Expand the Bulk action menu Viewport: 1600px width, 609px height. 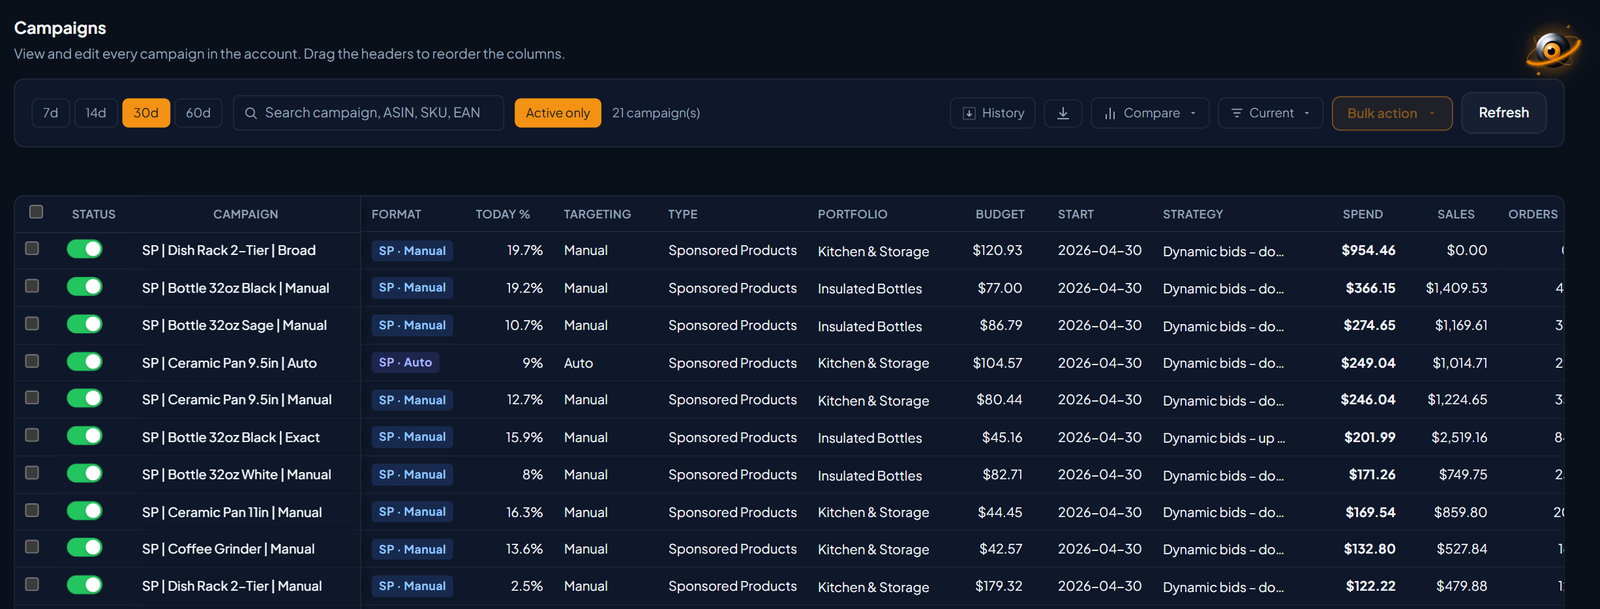1392,113
